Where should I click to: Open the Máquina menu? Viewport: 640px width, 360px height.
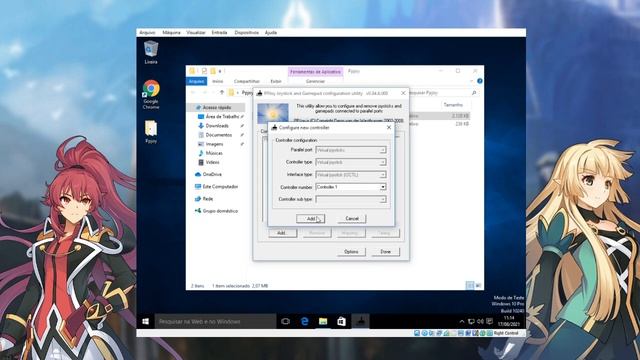point(171,33)
